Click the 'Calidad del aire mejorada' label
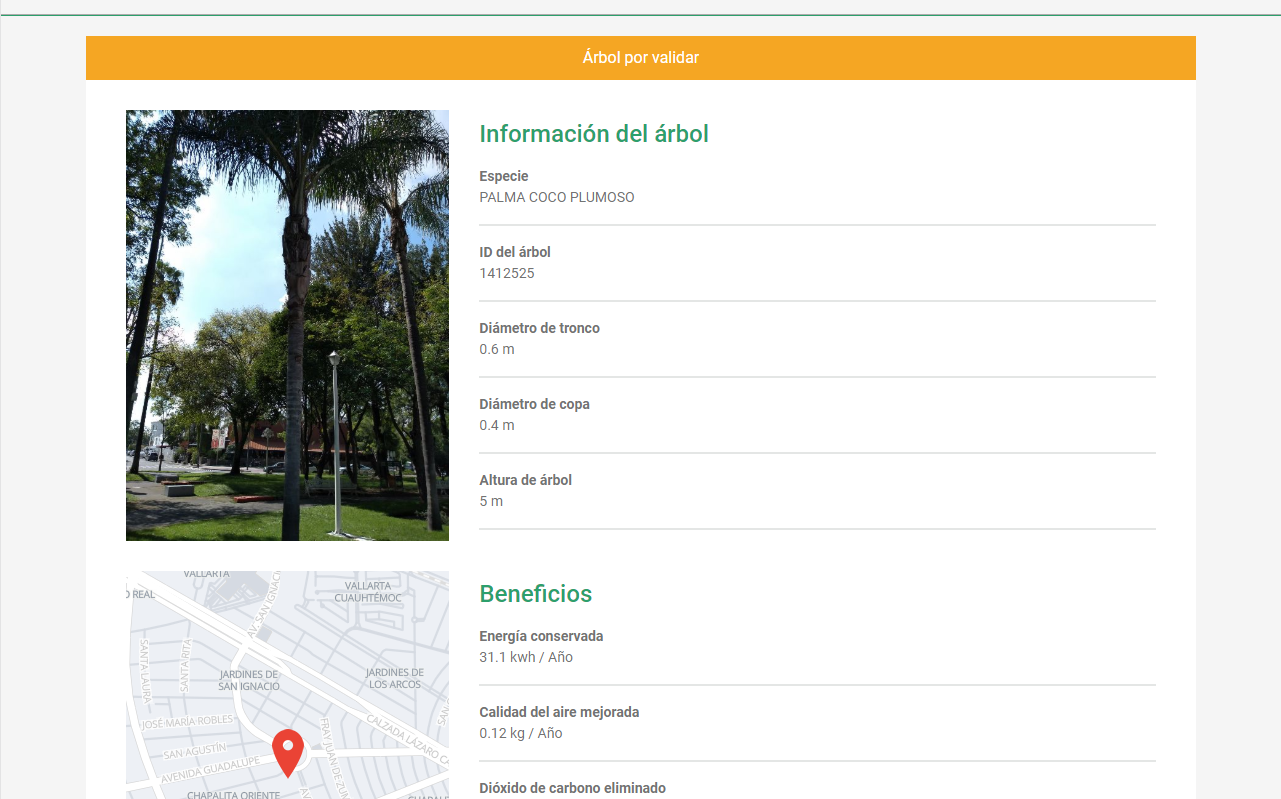The width and height of the screenshot is (1281, 799). tap(559, 712)
